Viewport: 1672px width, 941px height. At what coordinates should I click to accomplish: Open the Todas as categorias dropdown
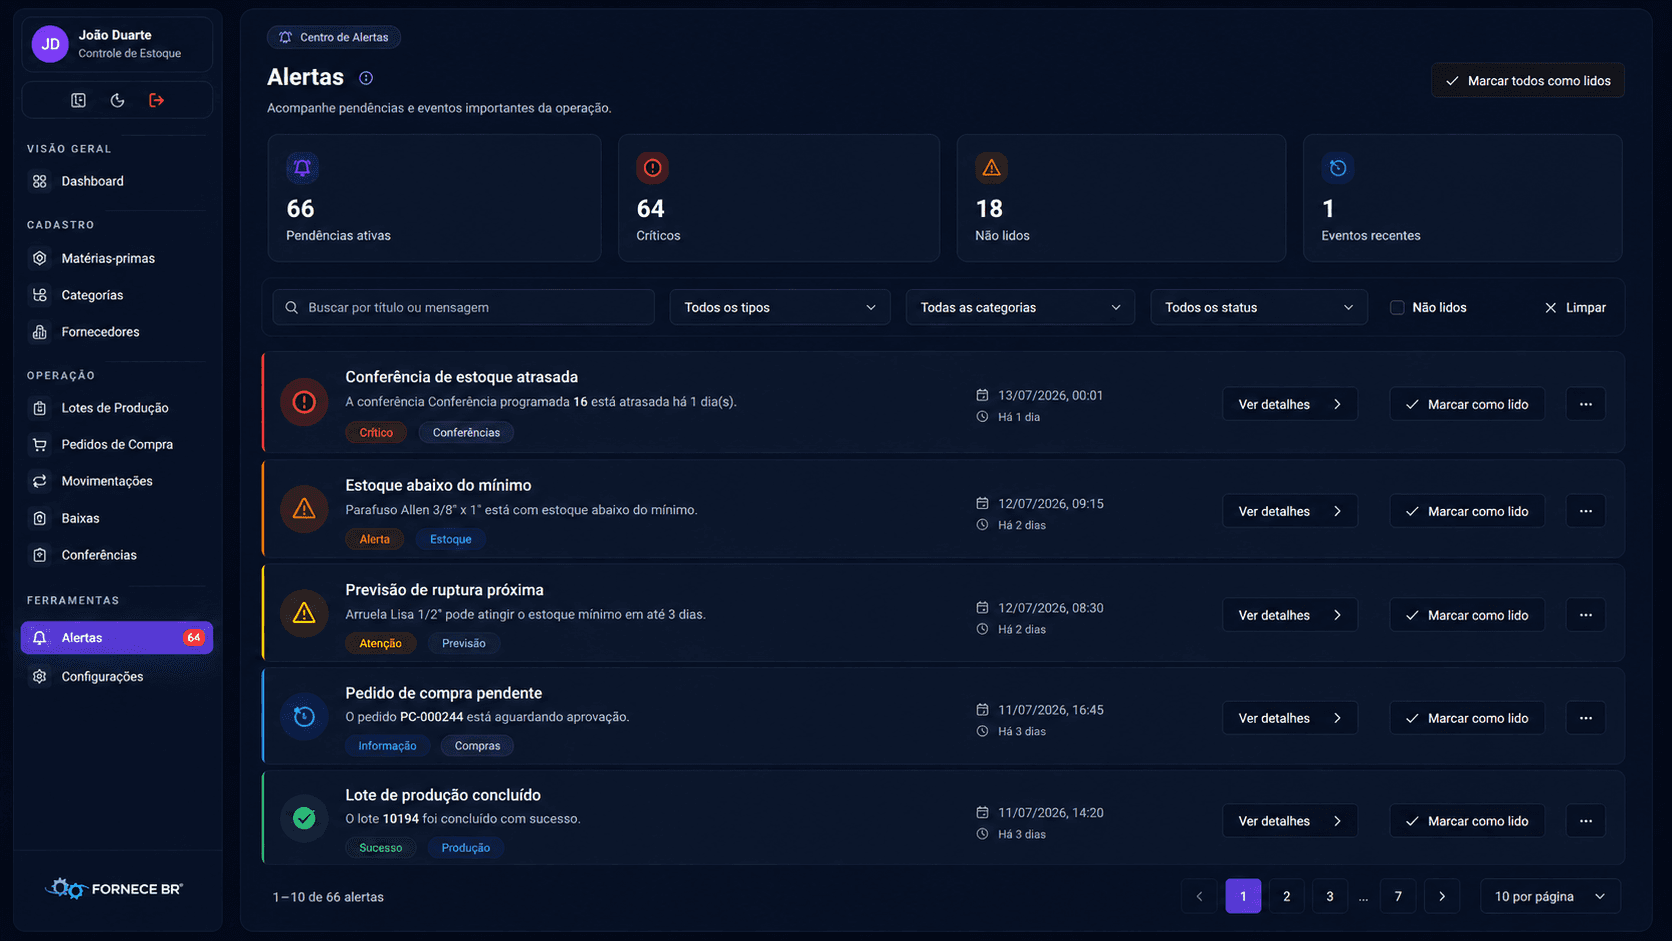tap(1020, 308)
